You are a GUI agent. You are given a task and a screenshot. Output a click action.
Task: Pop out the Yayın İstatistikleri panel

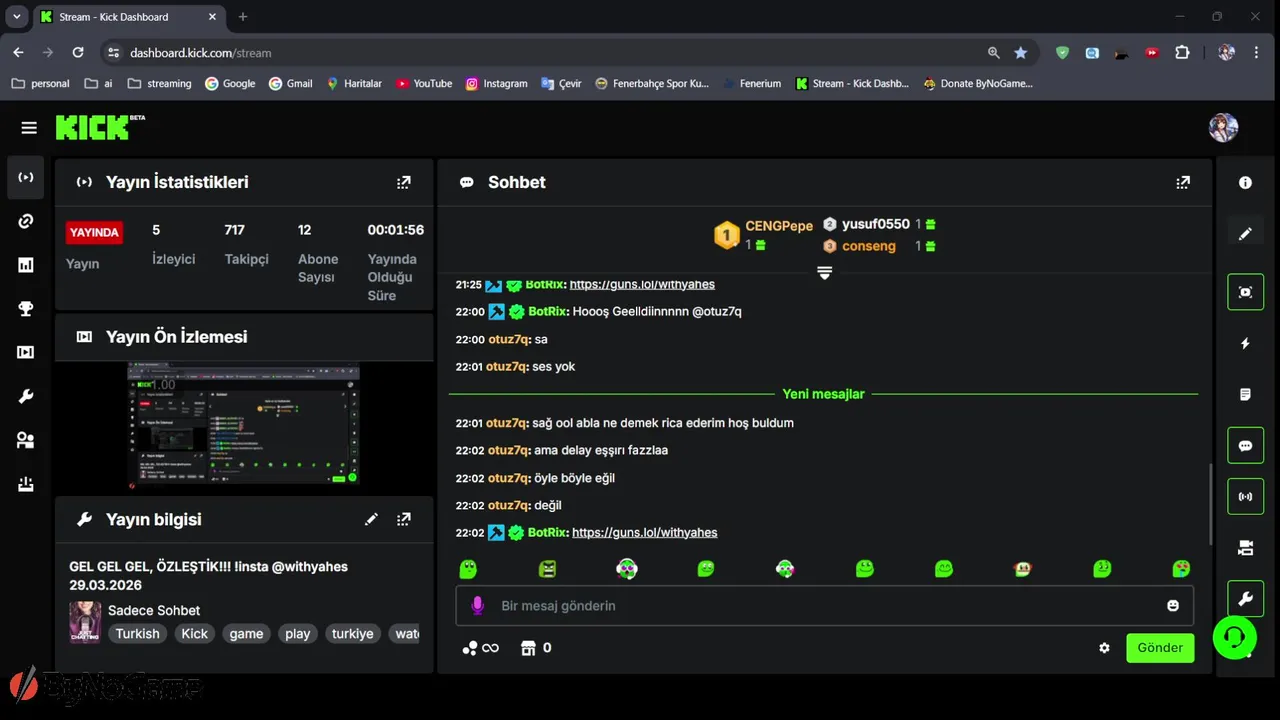(403, 182)
